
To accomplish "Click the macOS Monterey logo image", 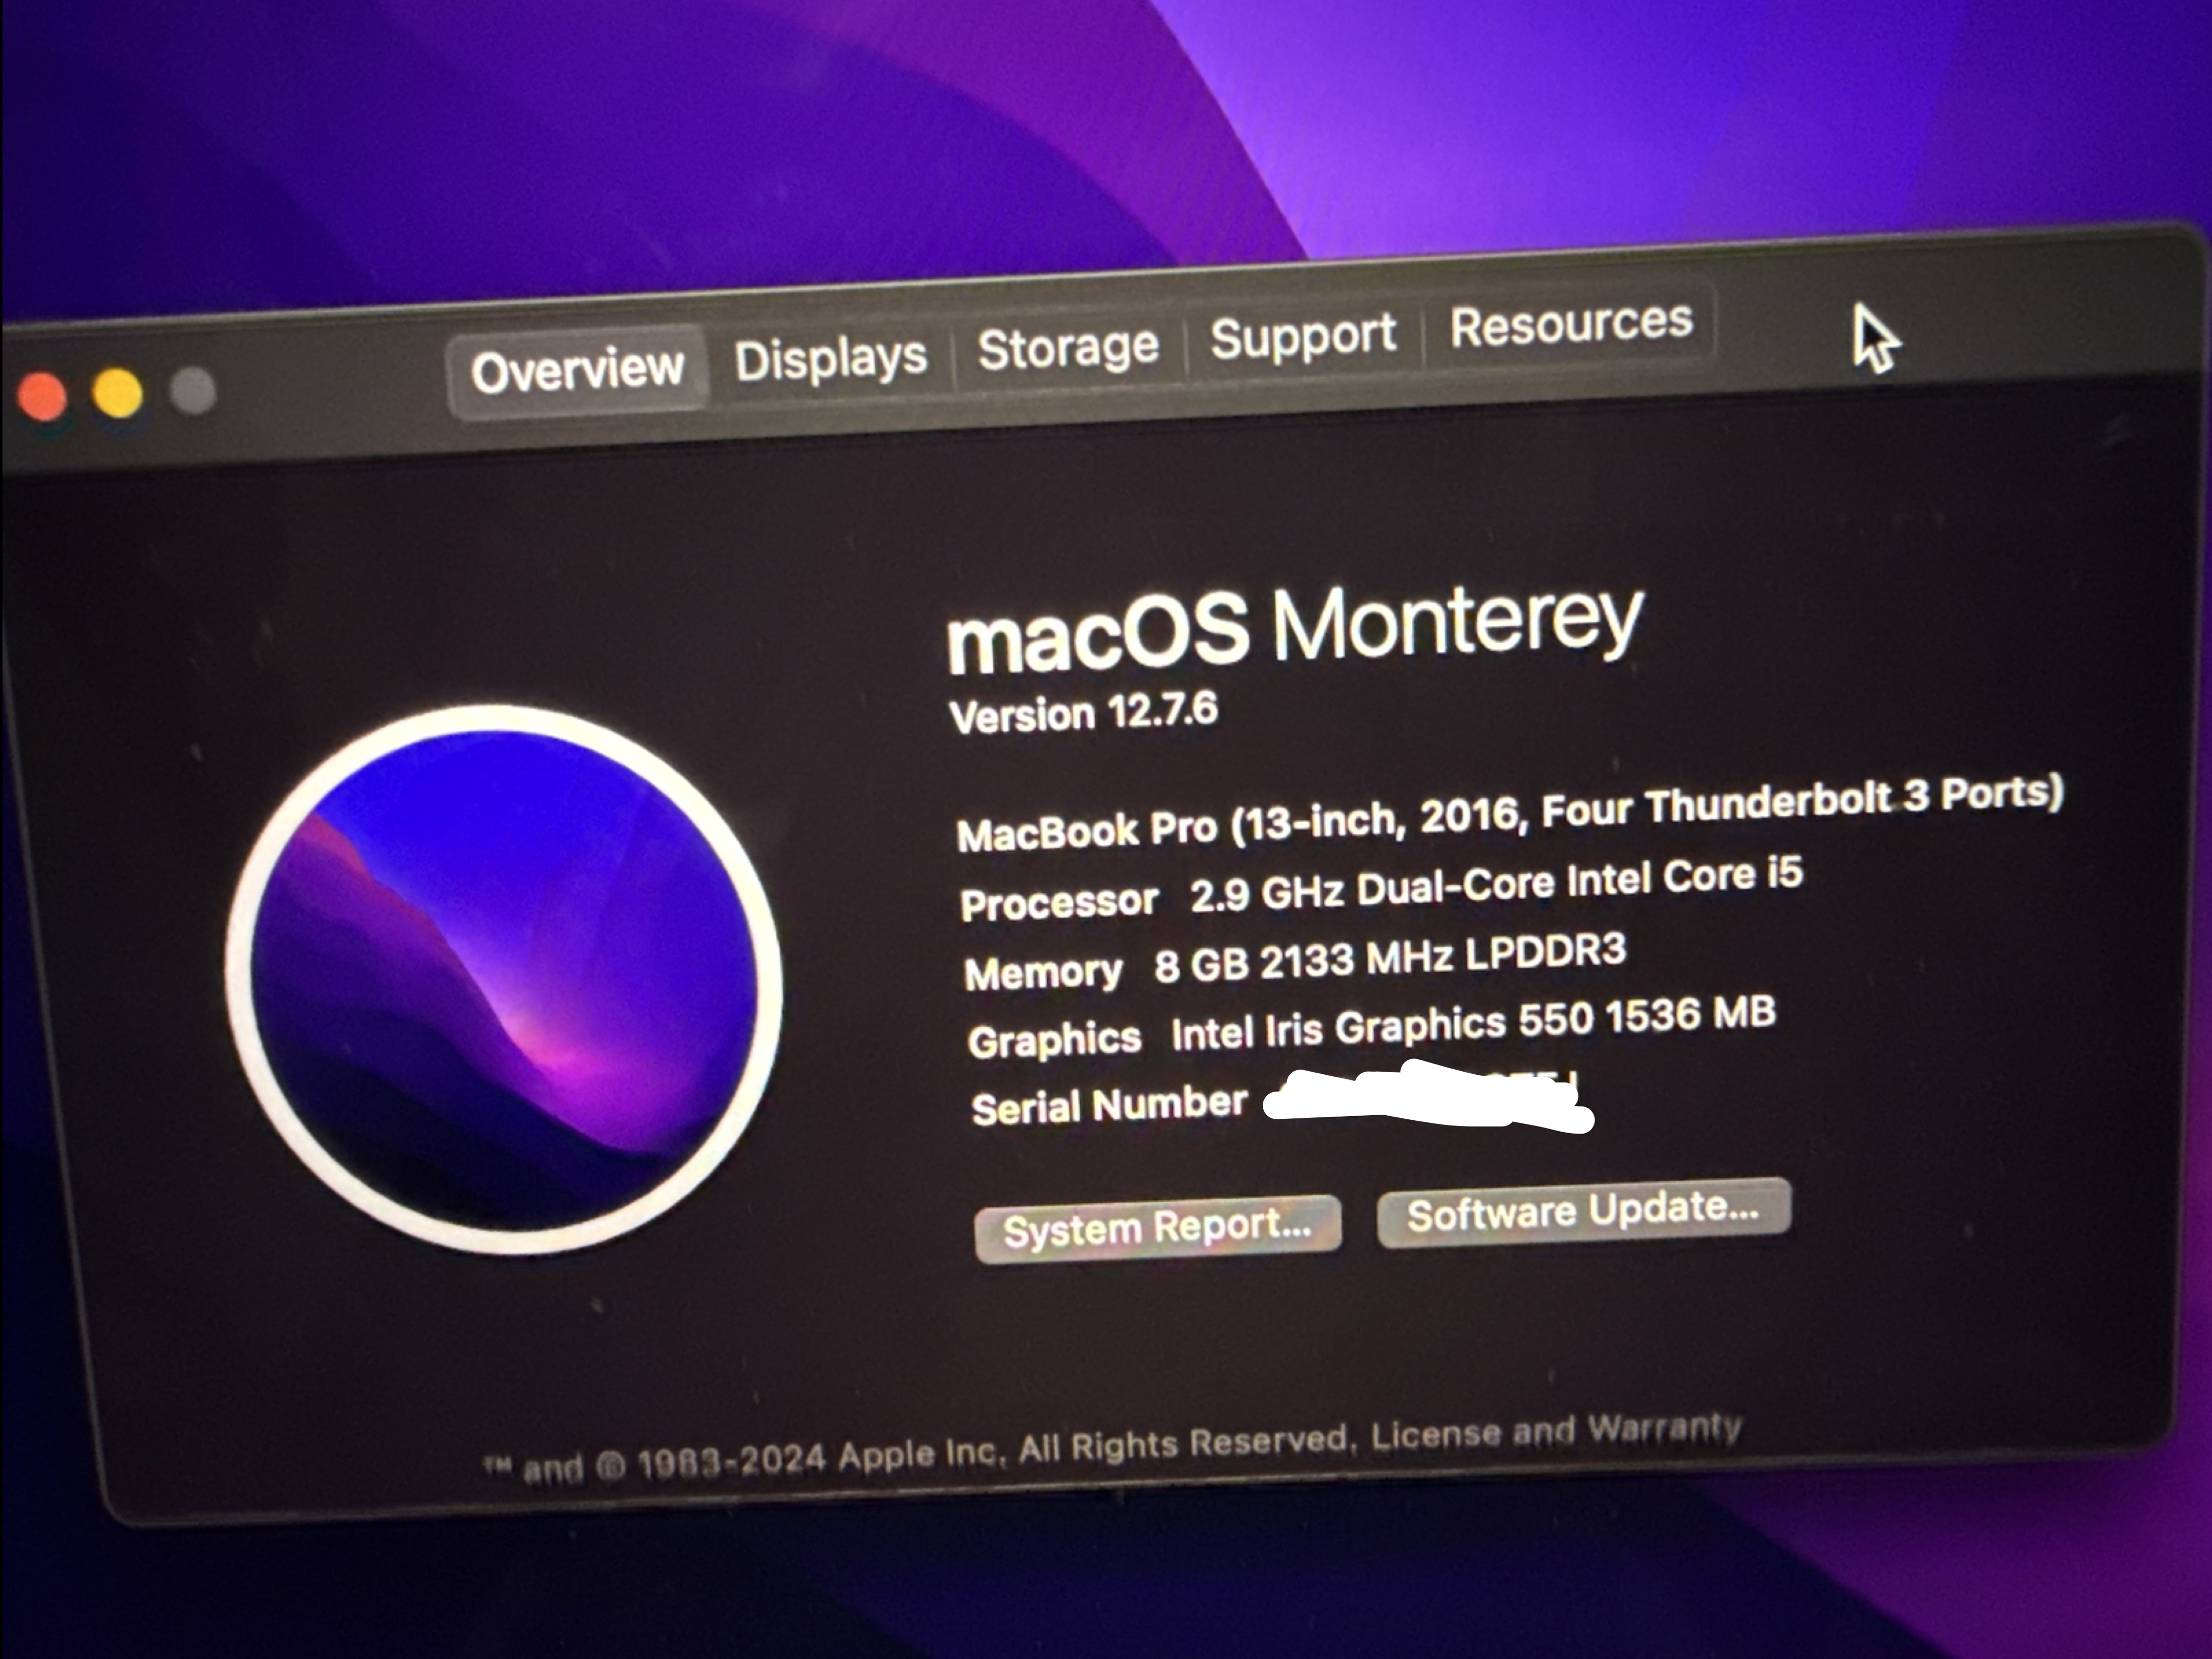I will [505, 979].
